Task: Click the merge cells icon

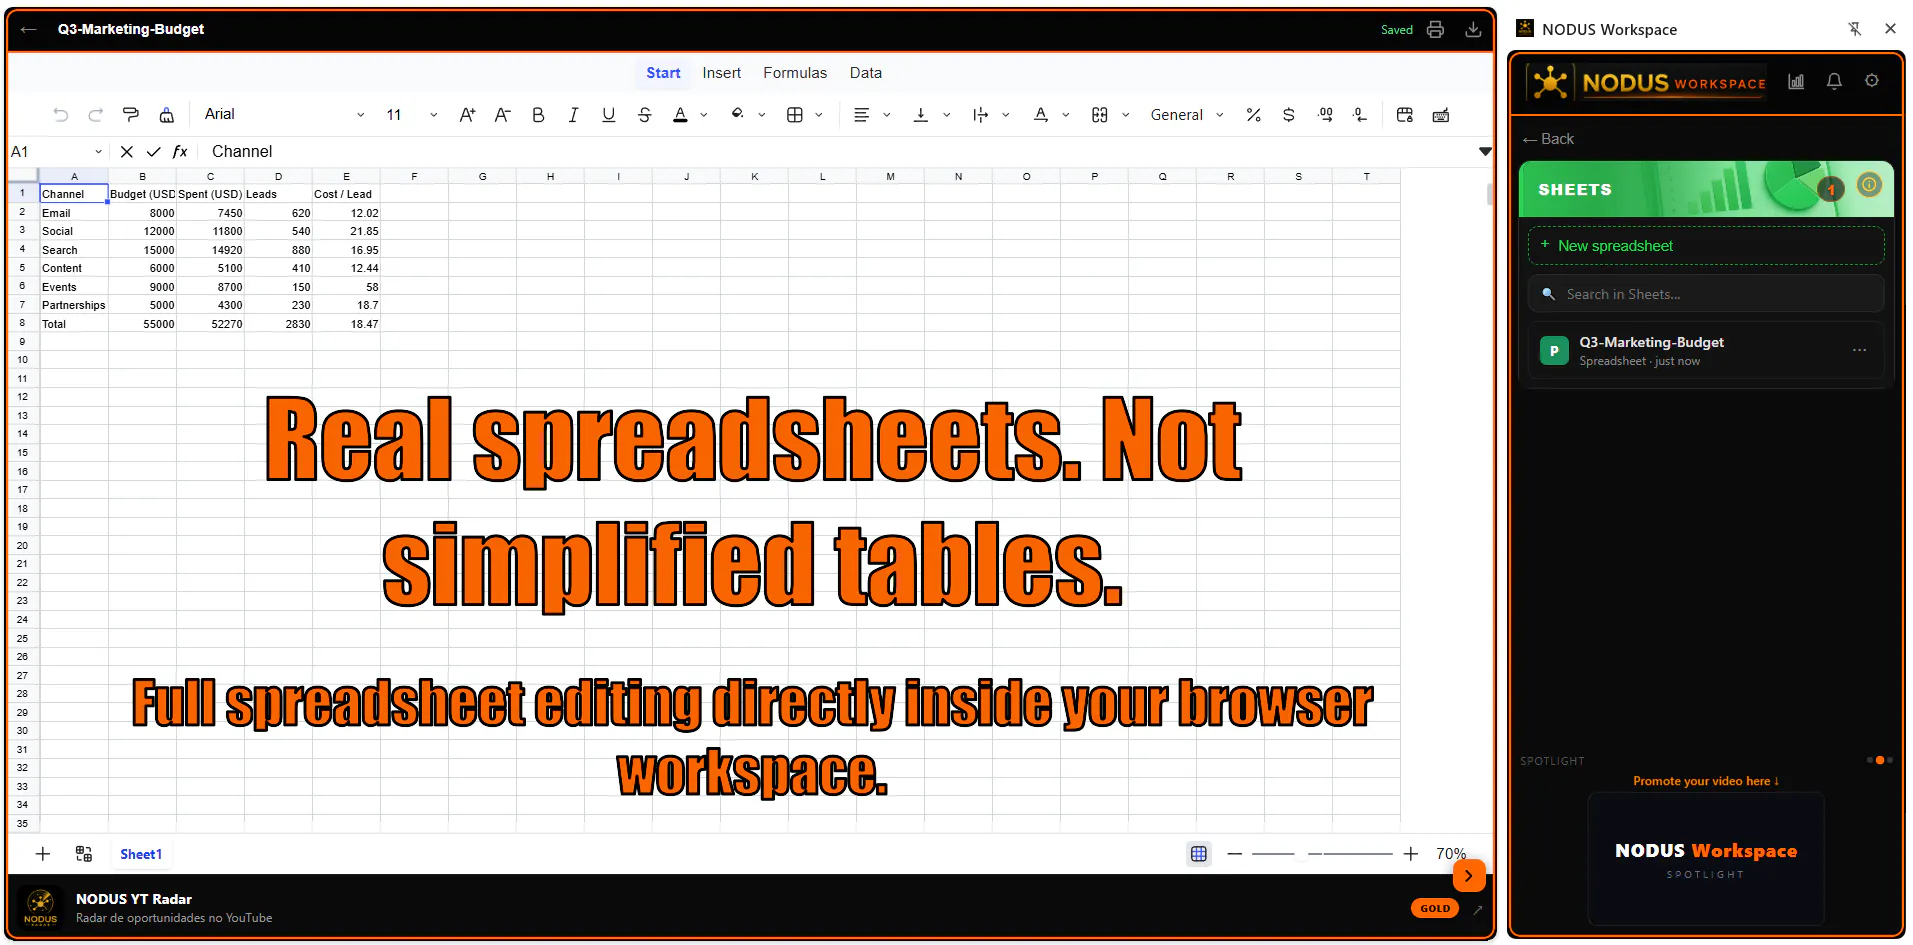Action: [x=1100, y=115]
